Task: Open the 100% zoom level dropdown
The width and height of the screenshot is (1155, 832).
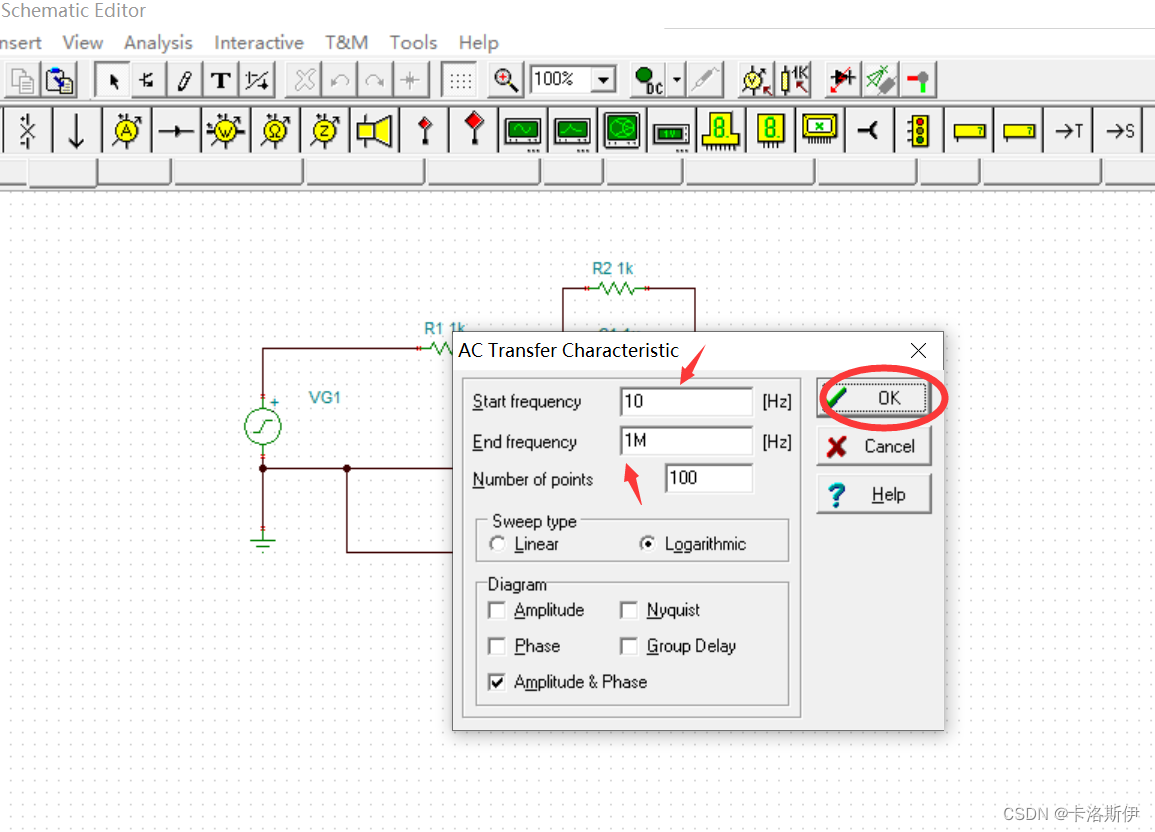Action: click(604, 79)
